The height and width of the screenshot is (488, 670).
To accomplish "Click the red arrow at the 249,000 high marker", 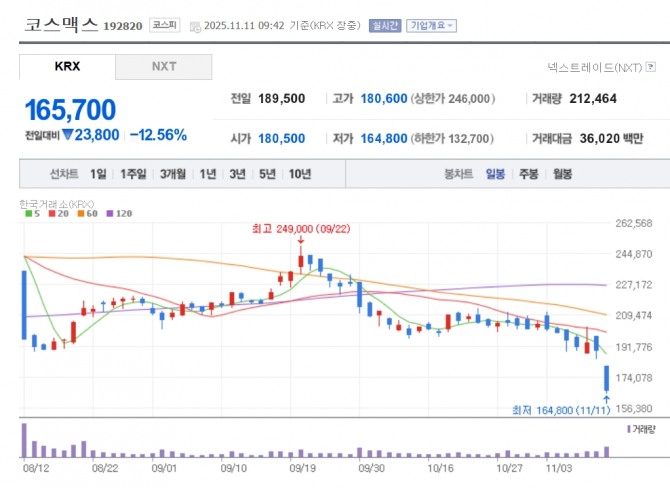I will pos(300,241).
